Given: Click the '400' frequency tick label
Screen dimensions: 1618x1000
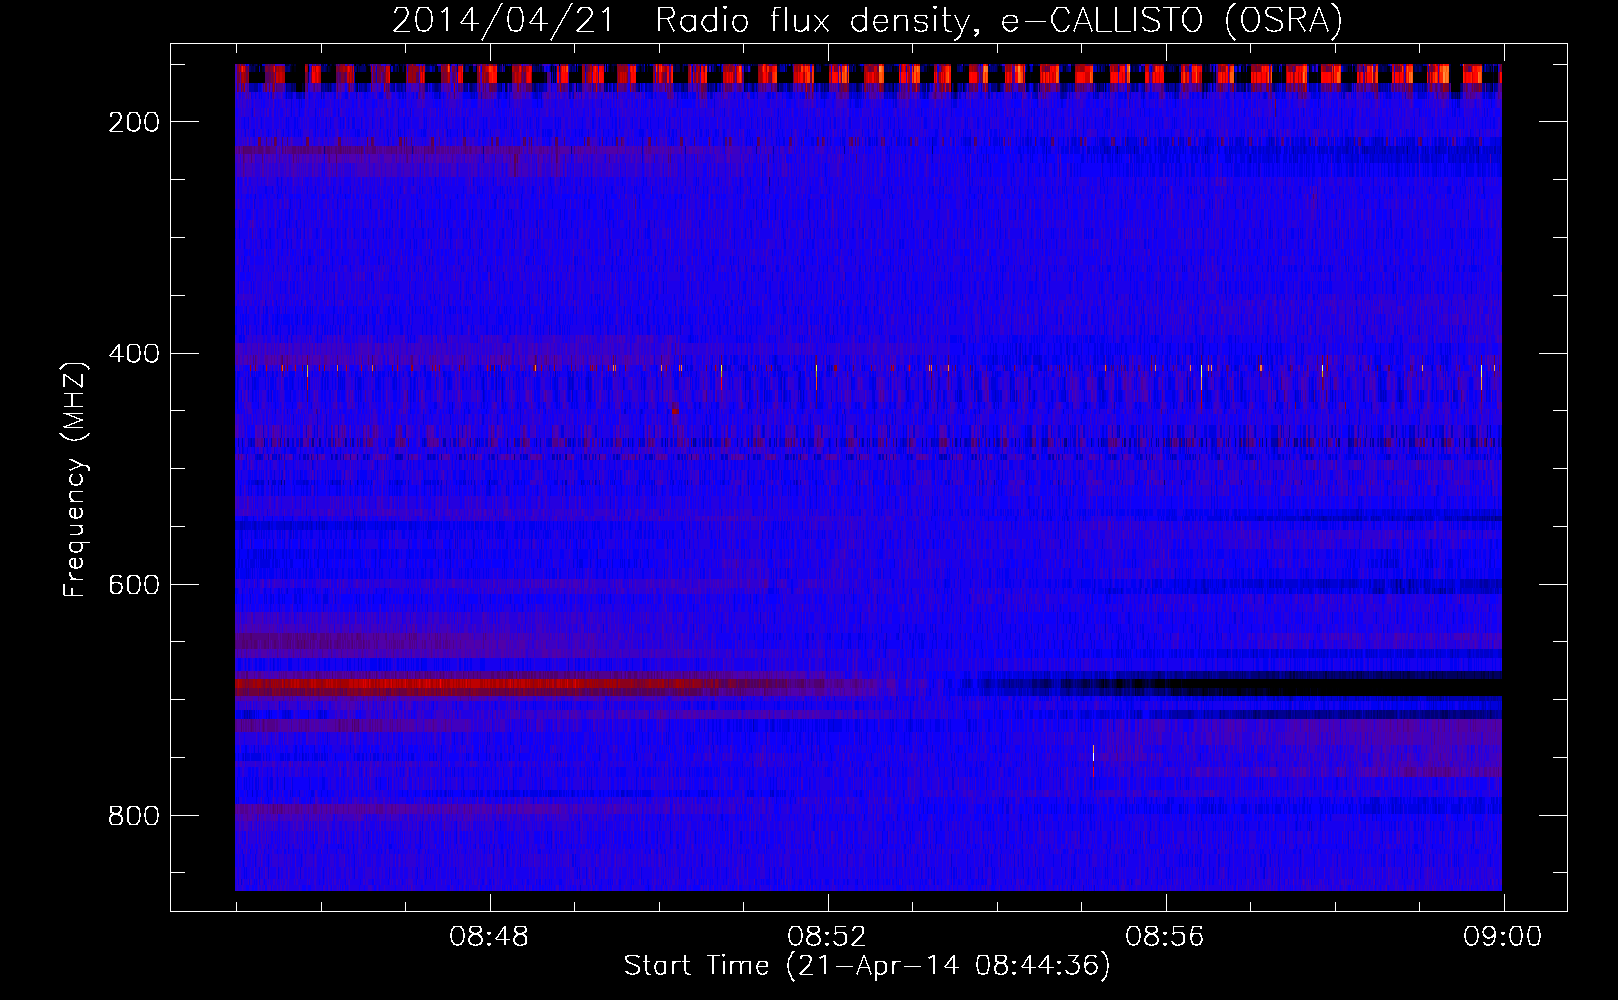Looking at the screenshot, I should 133,354.
